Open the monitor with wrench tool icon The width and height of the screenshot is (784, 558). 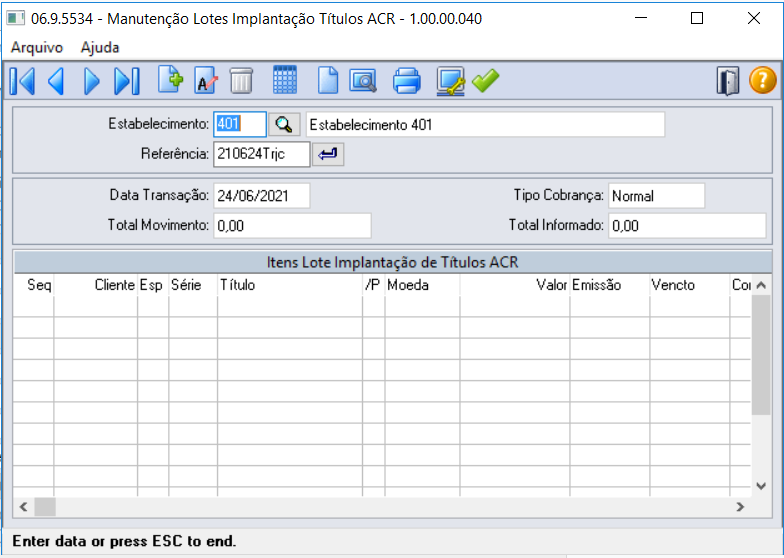point(450,81)
